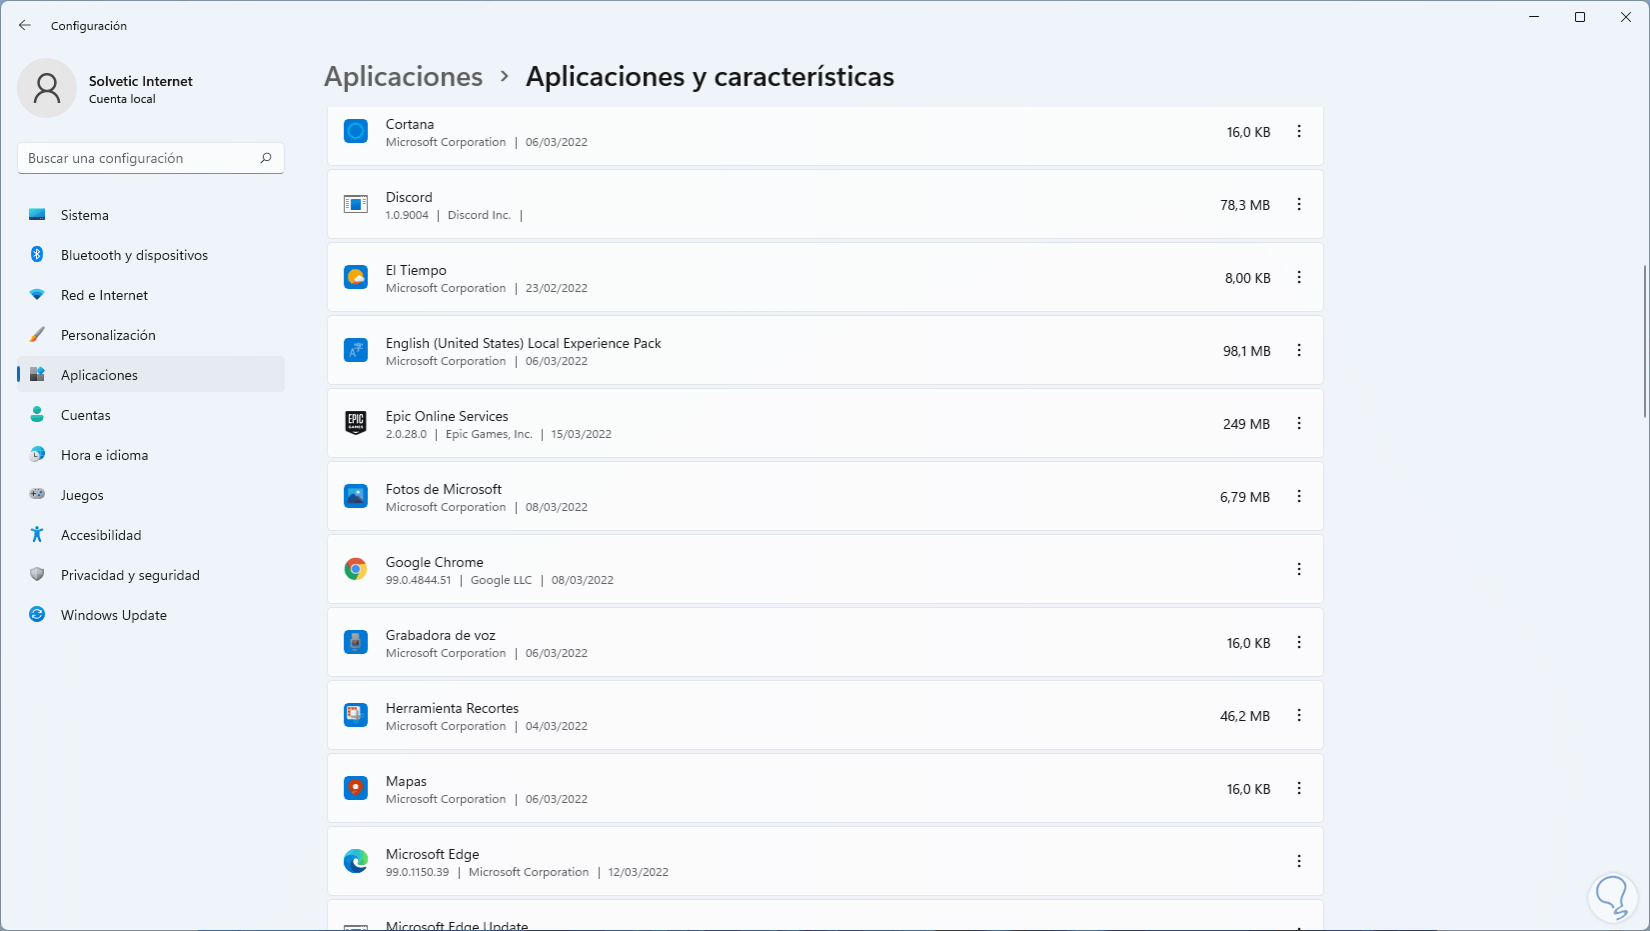Click the Solvetic Internet user avatar
The image size is (1650, 931).
[47, 88]
